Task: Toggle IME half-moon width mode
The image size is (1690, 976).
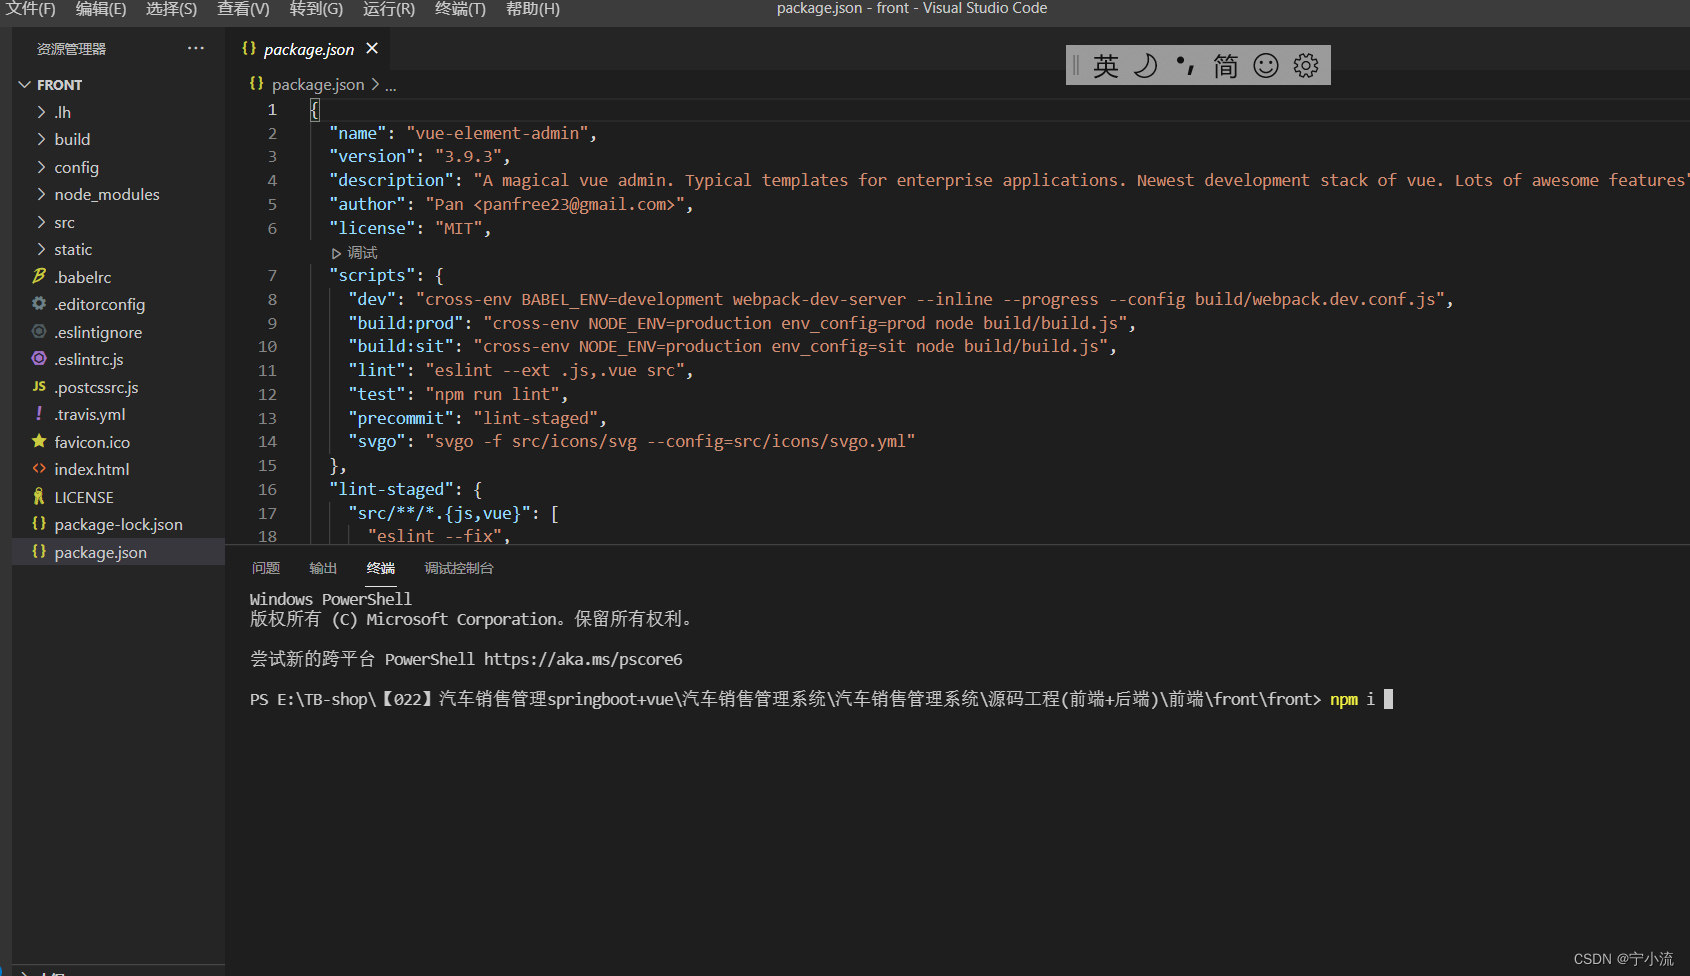Action: (1145, 66)
